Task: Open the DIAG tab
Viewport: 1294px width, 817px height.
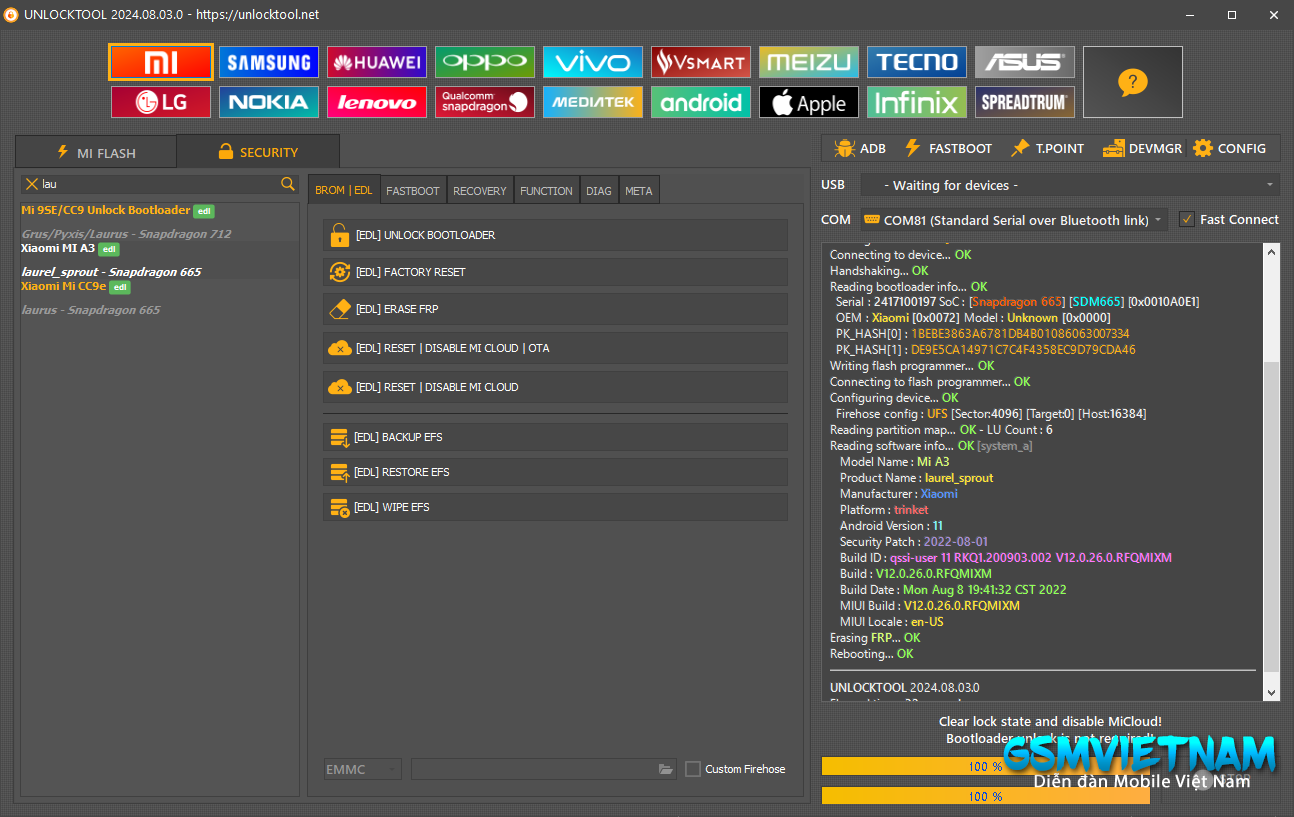Action: (x=599, y=190)
